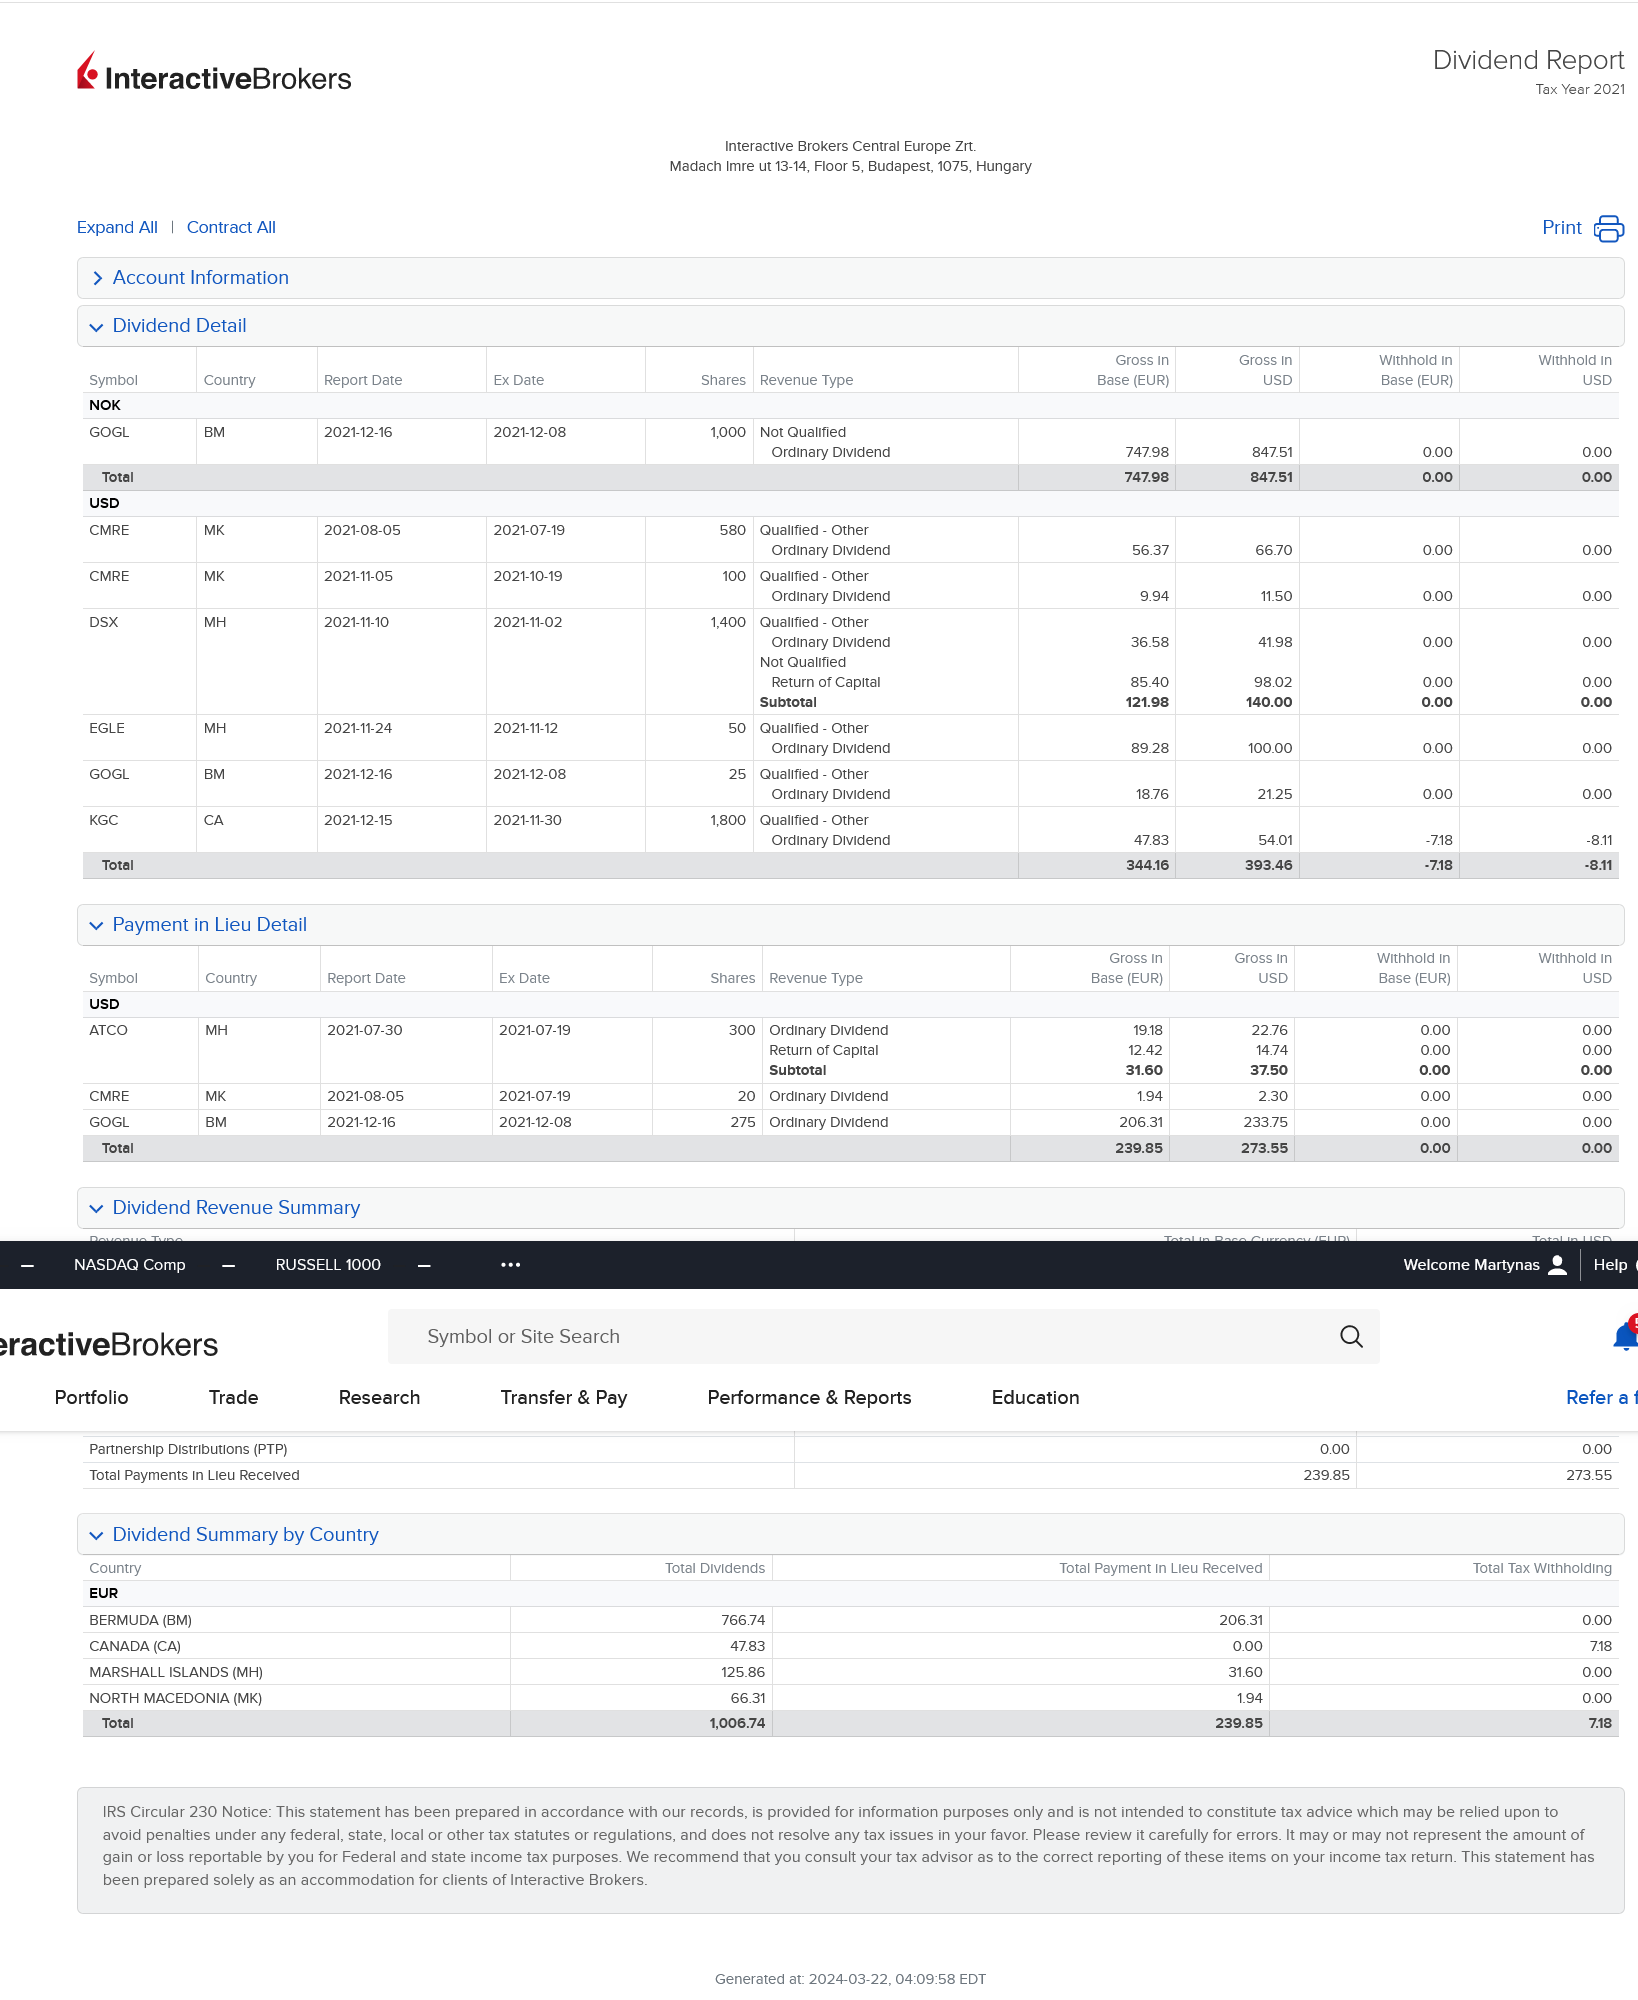Click MARSHALL ISLANDS (MH) row
Screen dimensions: 1638x2000
click(850, 1672)
